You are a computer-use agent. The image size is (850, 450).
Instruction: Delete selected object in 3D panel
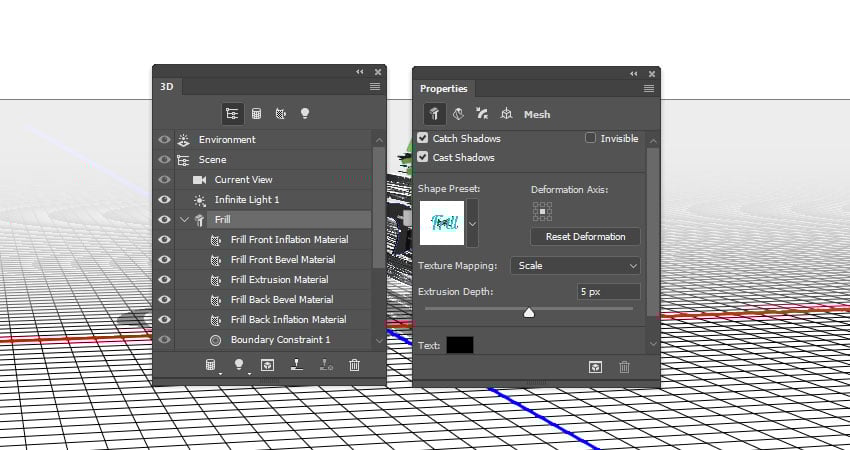pos(355,365)
